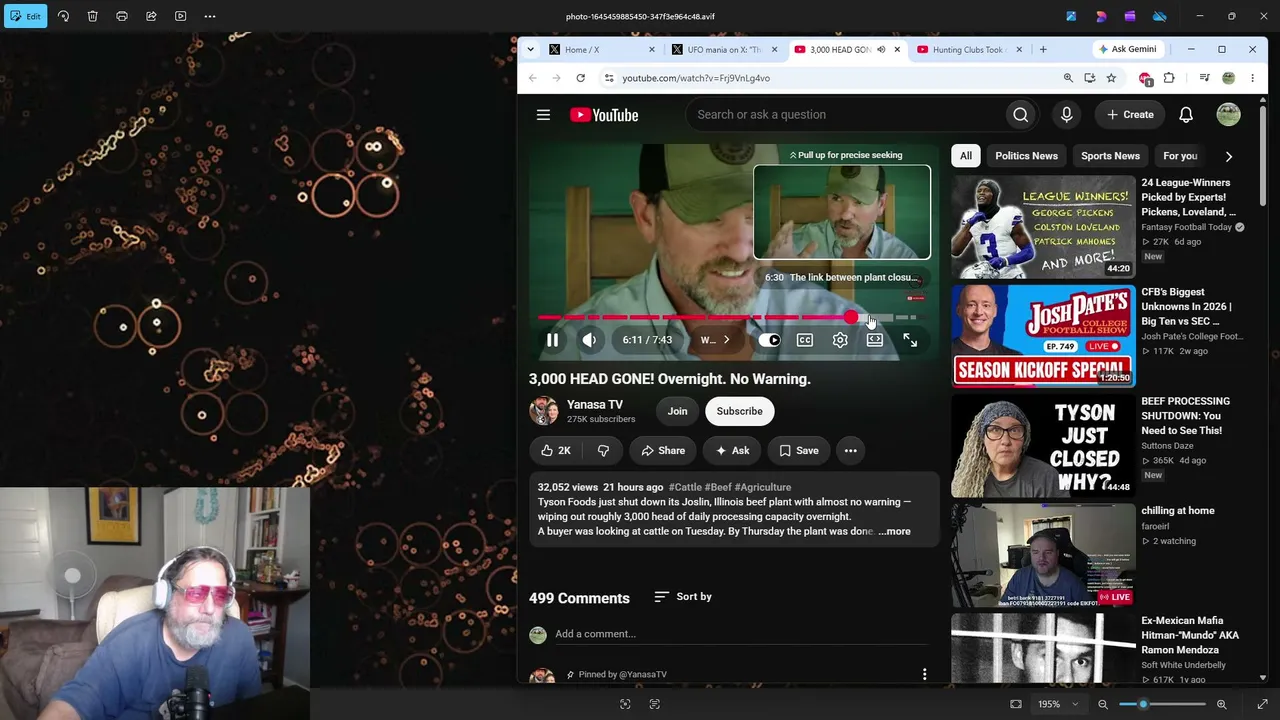The image size is (1280, 720).
Task: Toggle closed captions on the video
Action: 805,340
